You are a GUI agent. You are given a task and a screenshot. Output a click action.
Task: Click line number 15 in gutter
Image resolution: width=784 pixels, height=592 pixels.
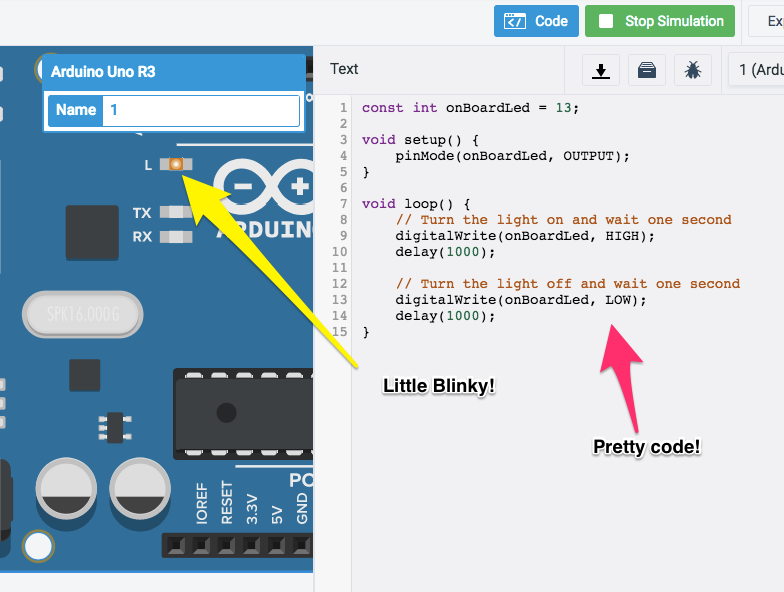340,332
